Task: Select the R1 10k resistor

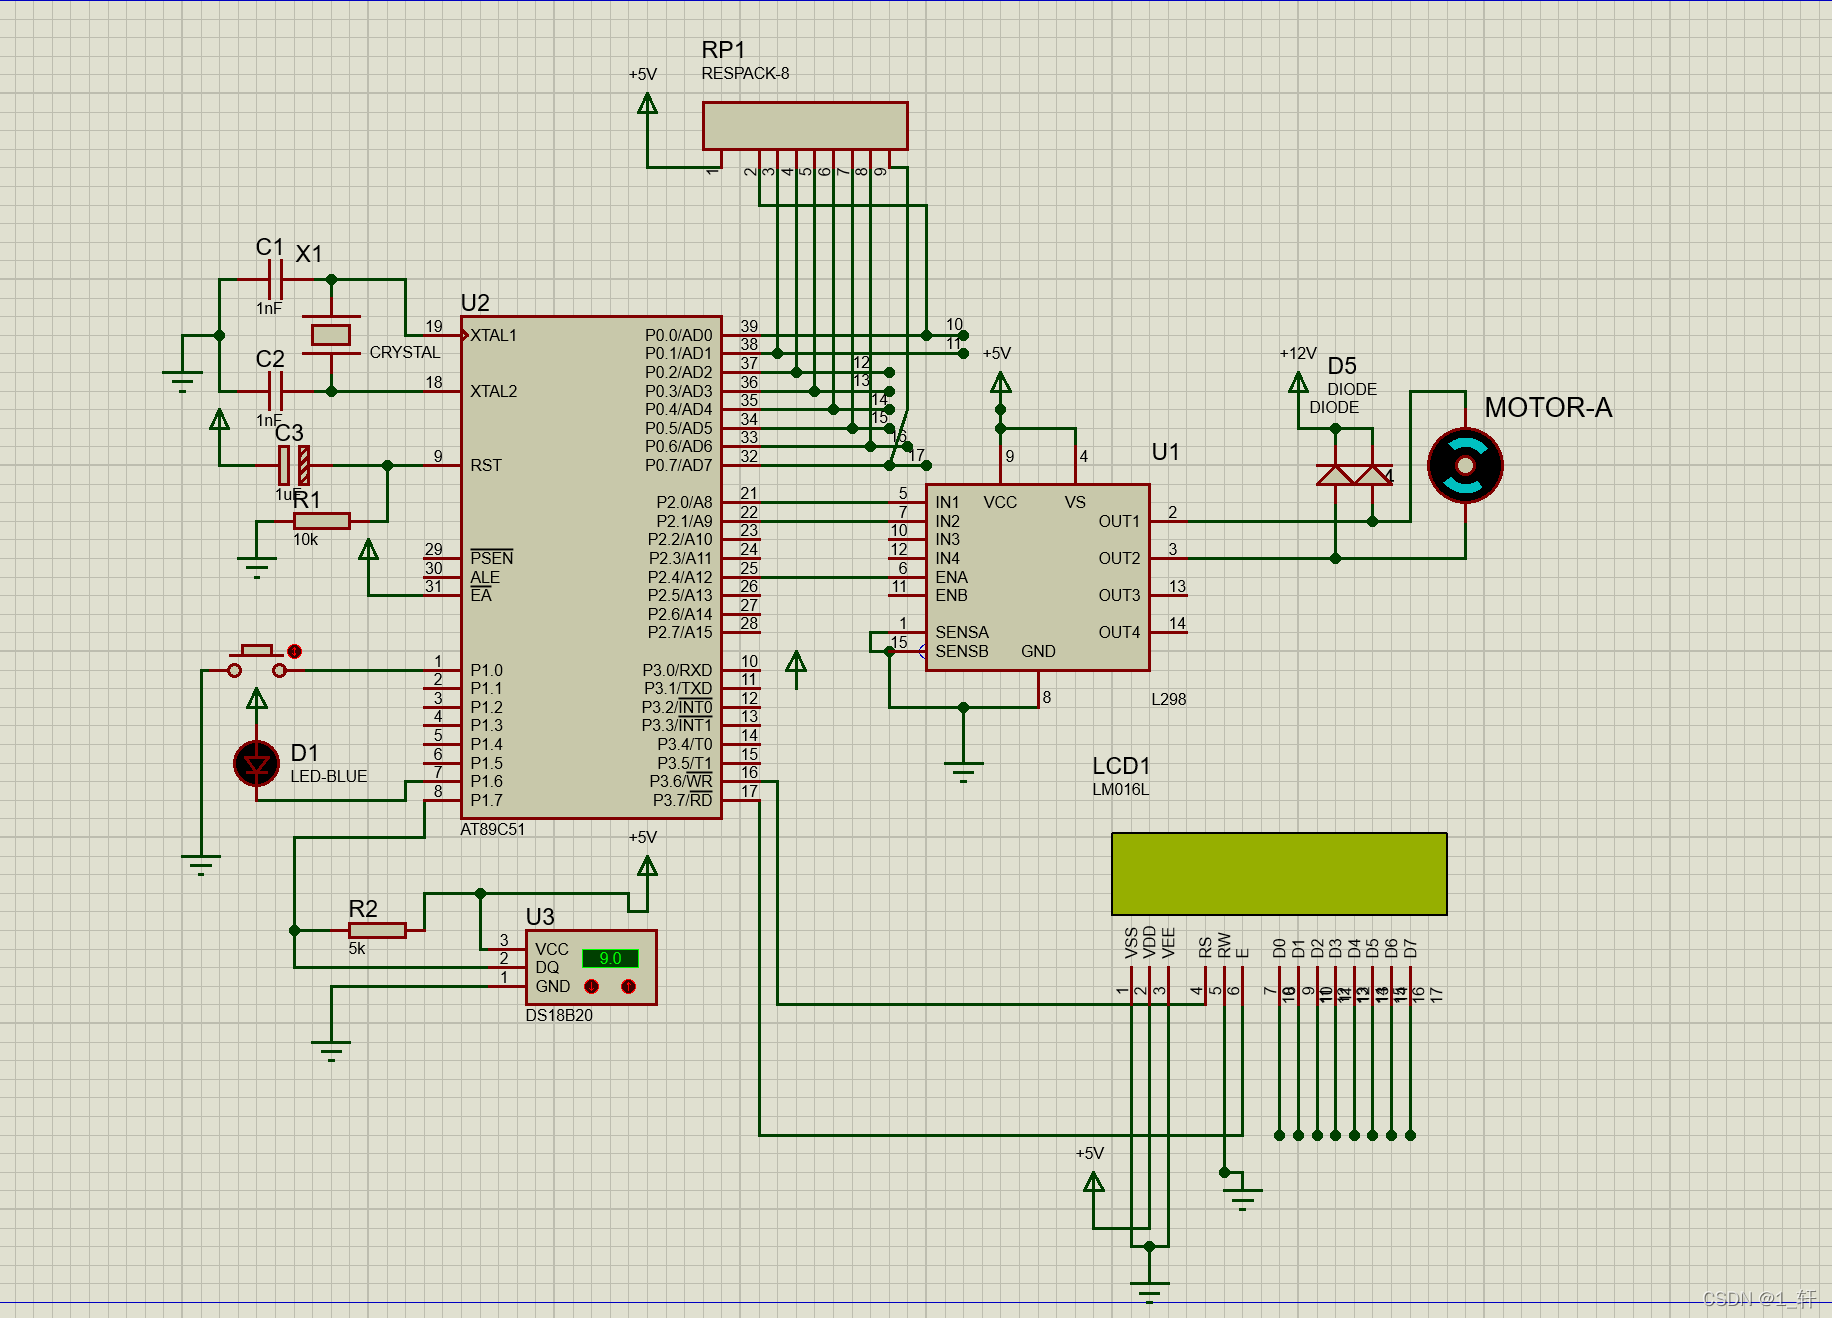Action: point(321,521)
